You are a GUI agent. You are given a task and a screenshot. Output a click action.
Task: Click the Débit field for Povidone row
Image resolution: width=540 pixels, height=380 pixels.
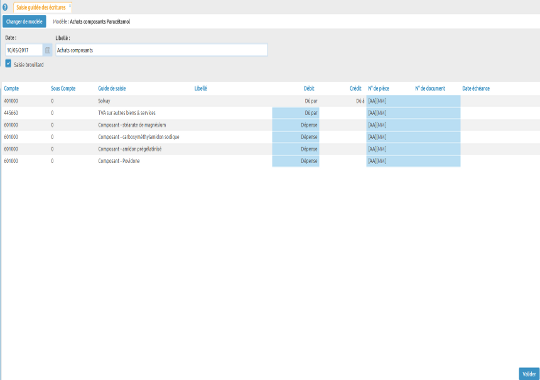[295, 161]
